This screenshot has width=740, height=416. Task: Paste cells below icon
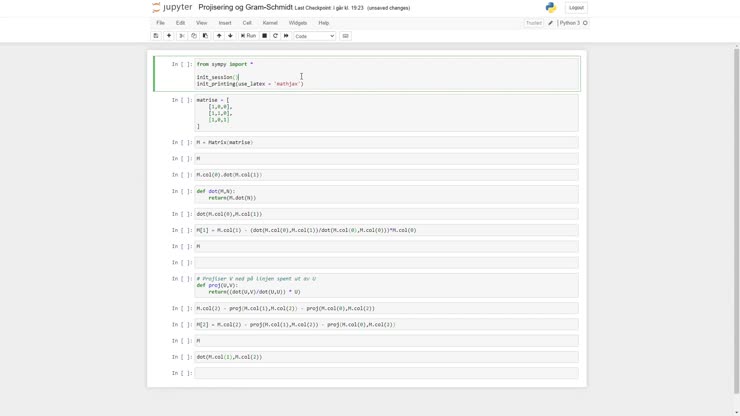pyautogui.click(x=205, y=36)
